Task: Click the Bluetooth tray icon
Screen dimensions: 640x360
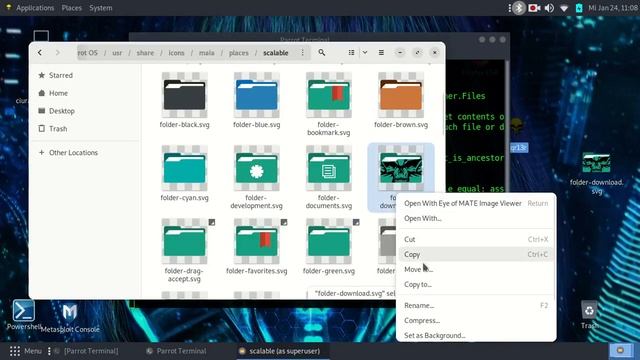Action: coord(519,8)
